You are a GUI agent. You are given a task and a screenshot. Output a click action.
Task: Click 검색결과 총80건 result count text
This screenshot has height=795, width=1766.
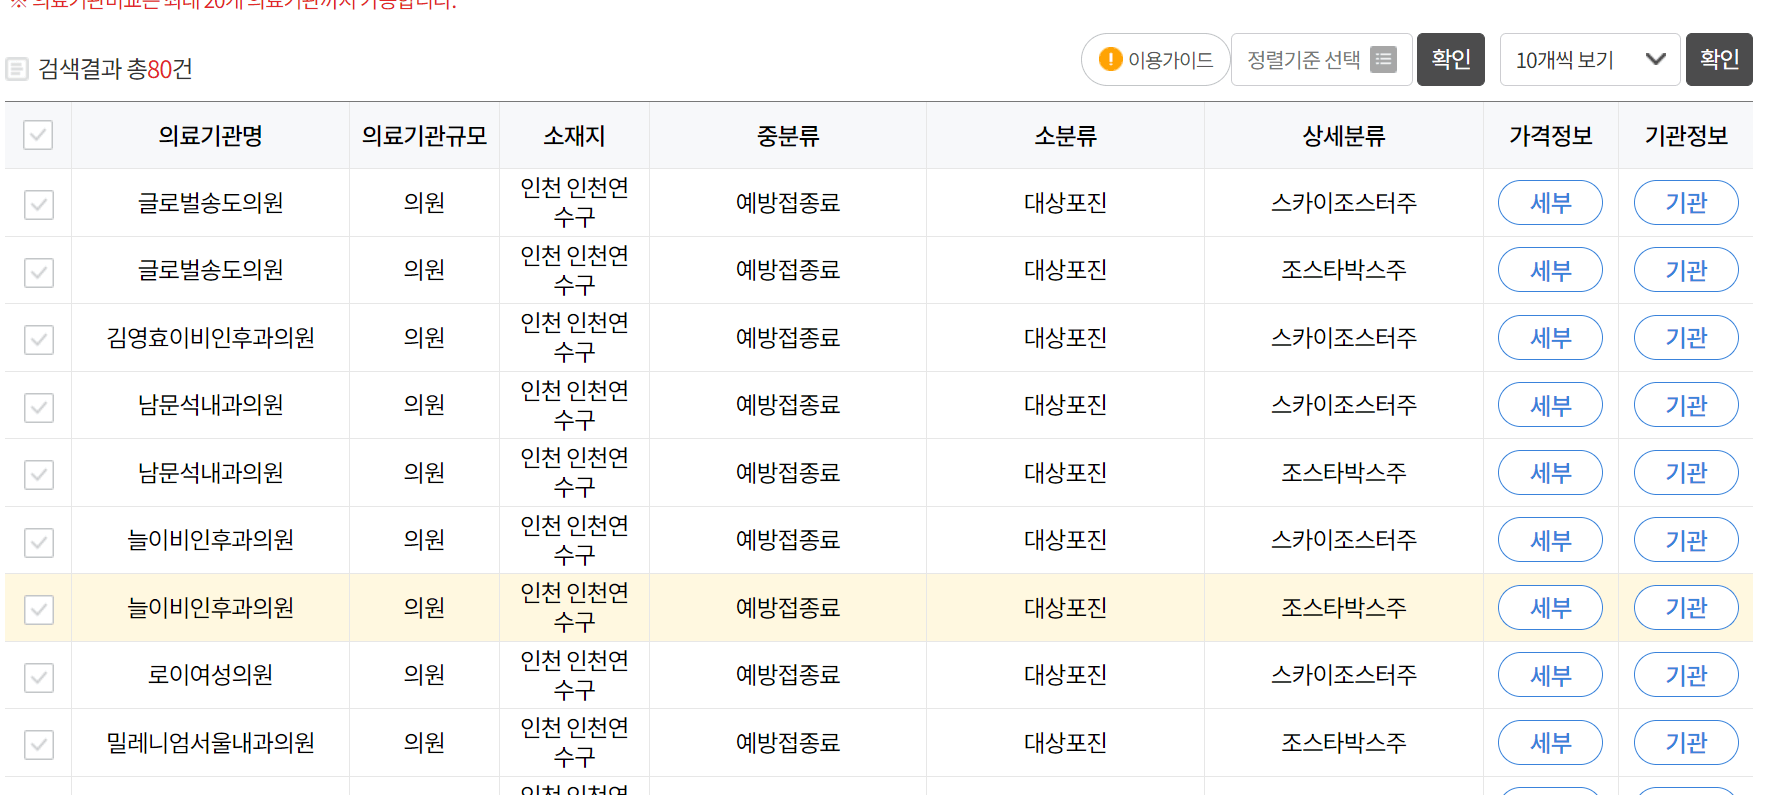pos(115,69)
